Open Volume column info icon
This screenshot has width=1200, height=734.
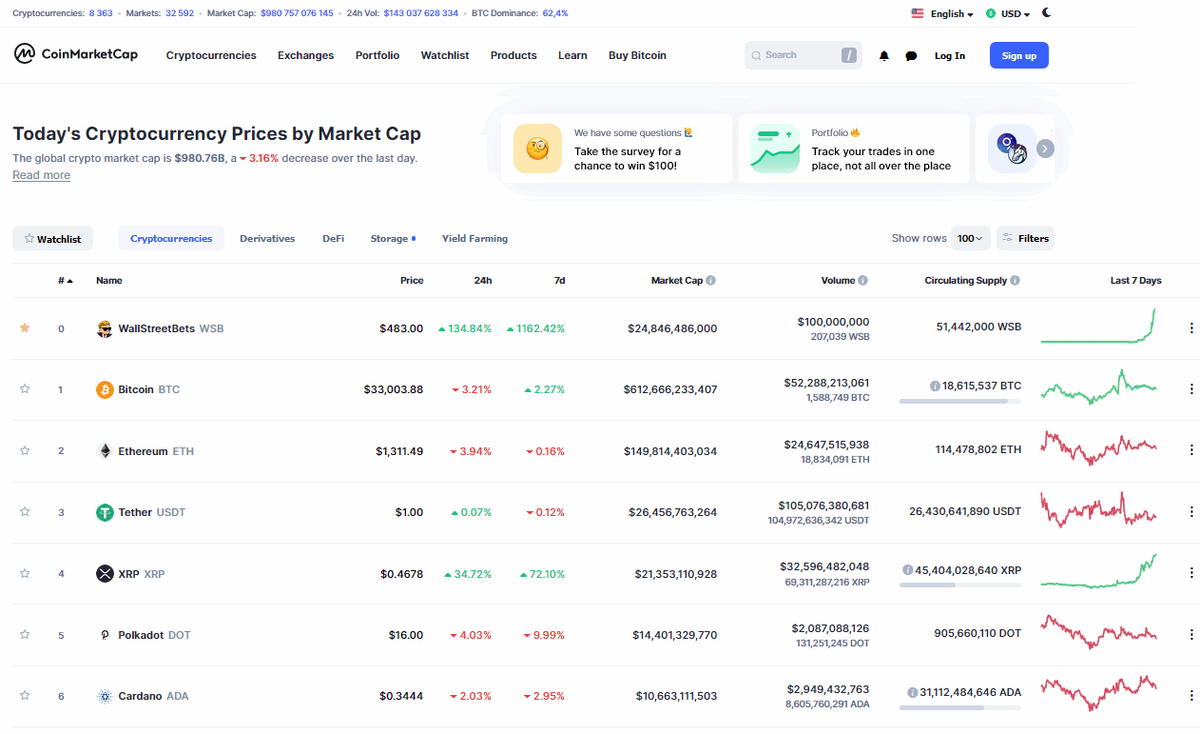click(x=863, y=281)
